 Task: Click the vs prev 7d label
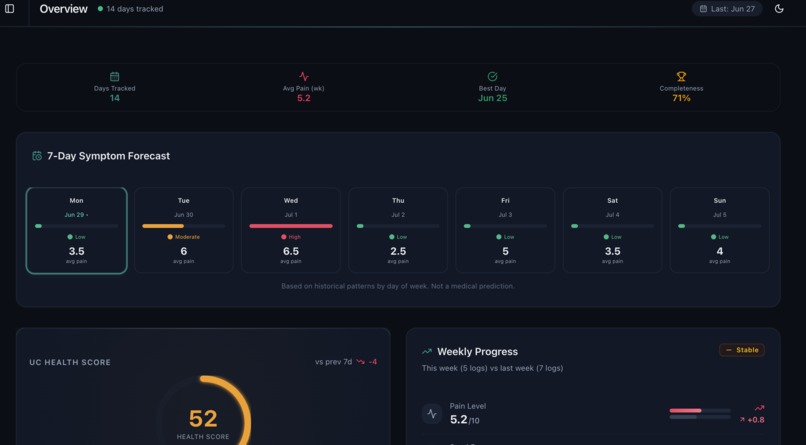(x=333, y=362)
